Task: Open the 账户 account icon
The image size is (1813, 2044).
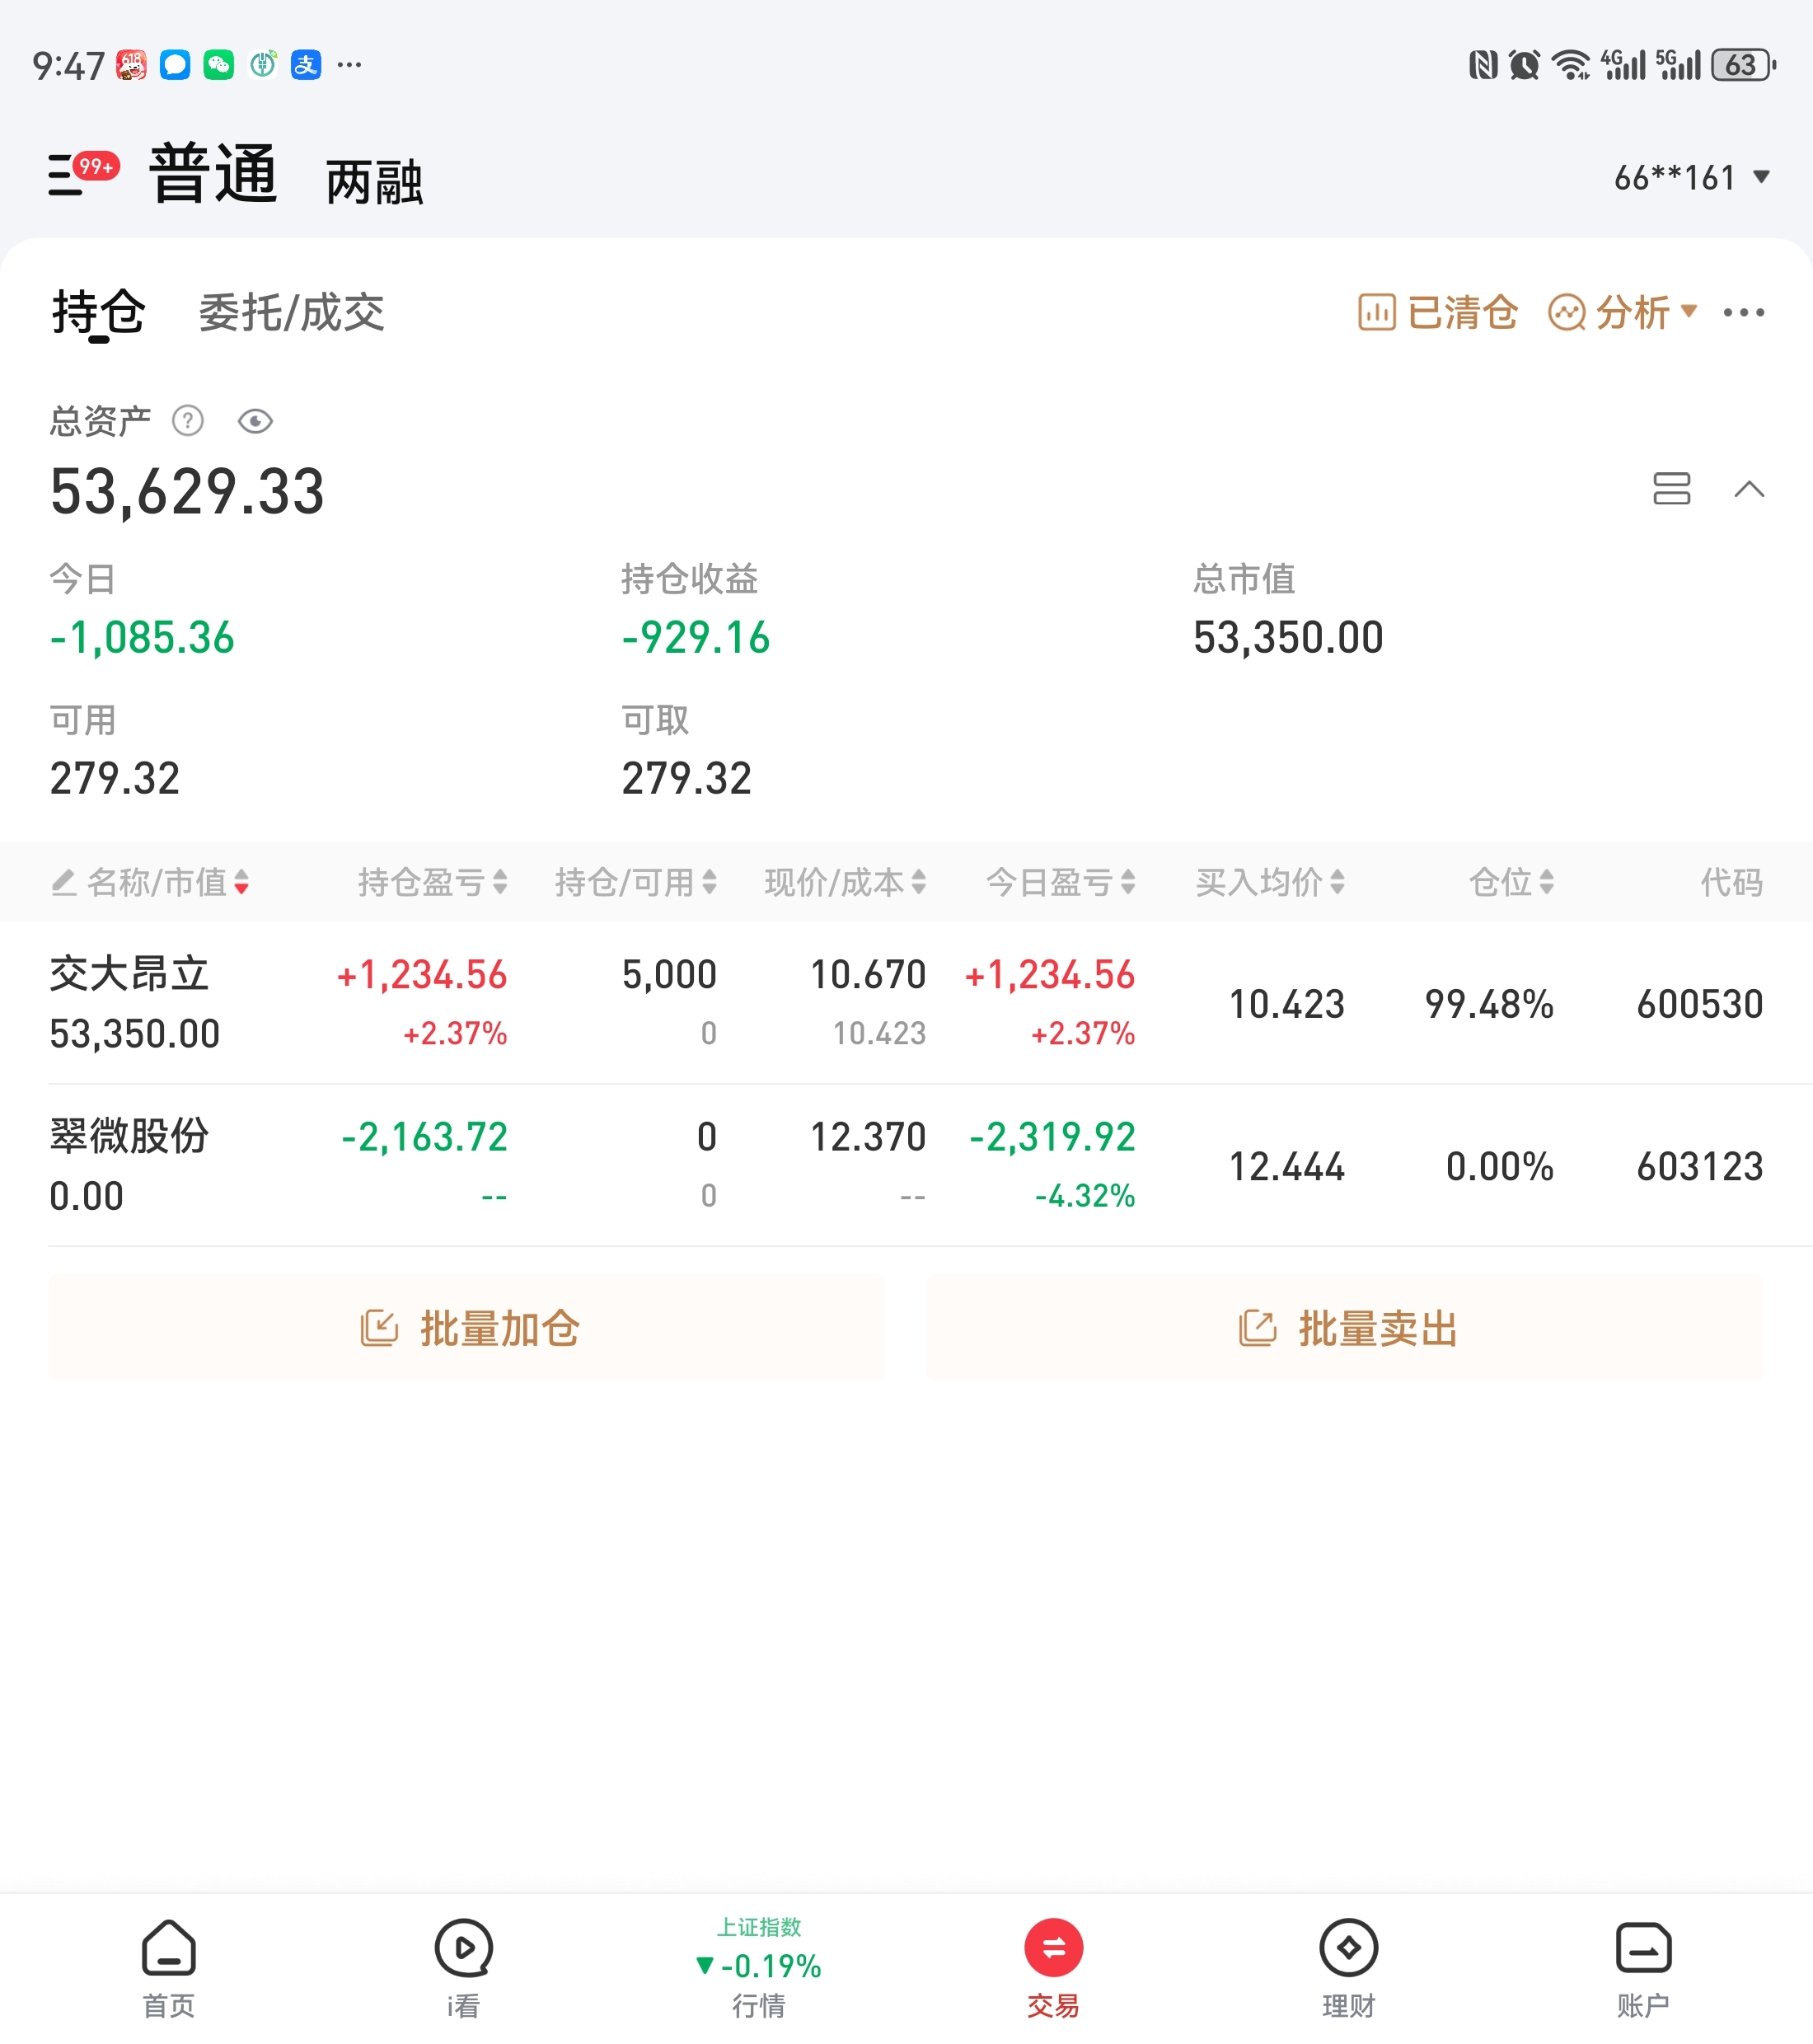Action: pyautogui.click(x=1642, y=1966)
